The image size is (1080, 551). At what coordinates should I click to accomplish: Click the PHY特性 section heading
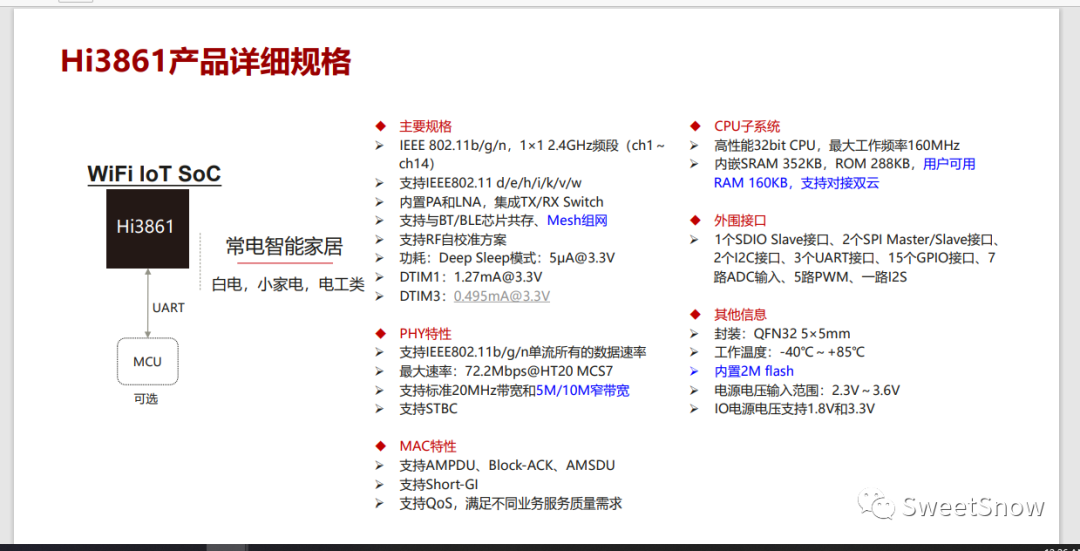[426, 334]
